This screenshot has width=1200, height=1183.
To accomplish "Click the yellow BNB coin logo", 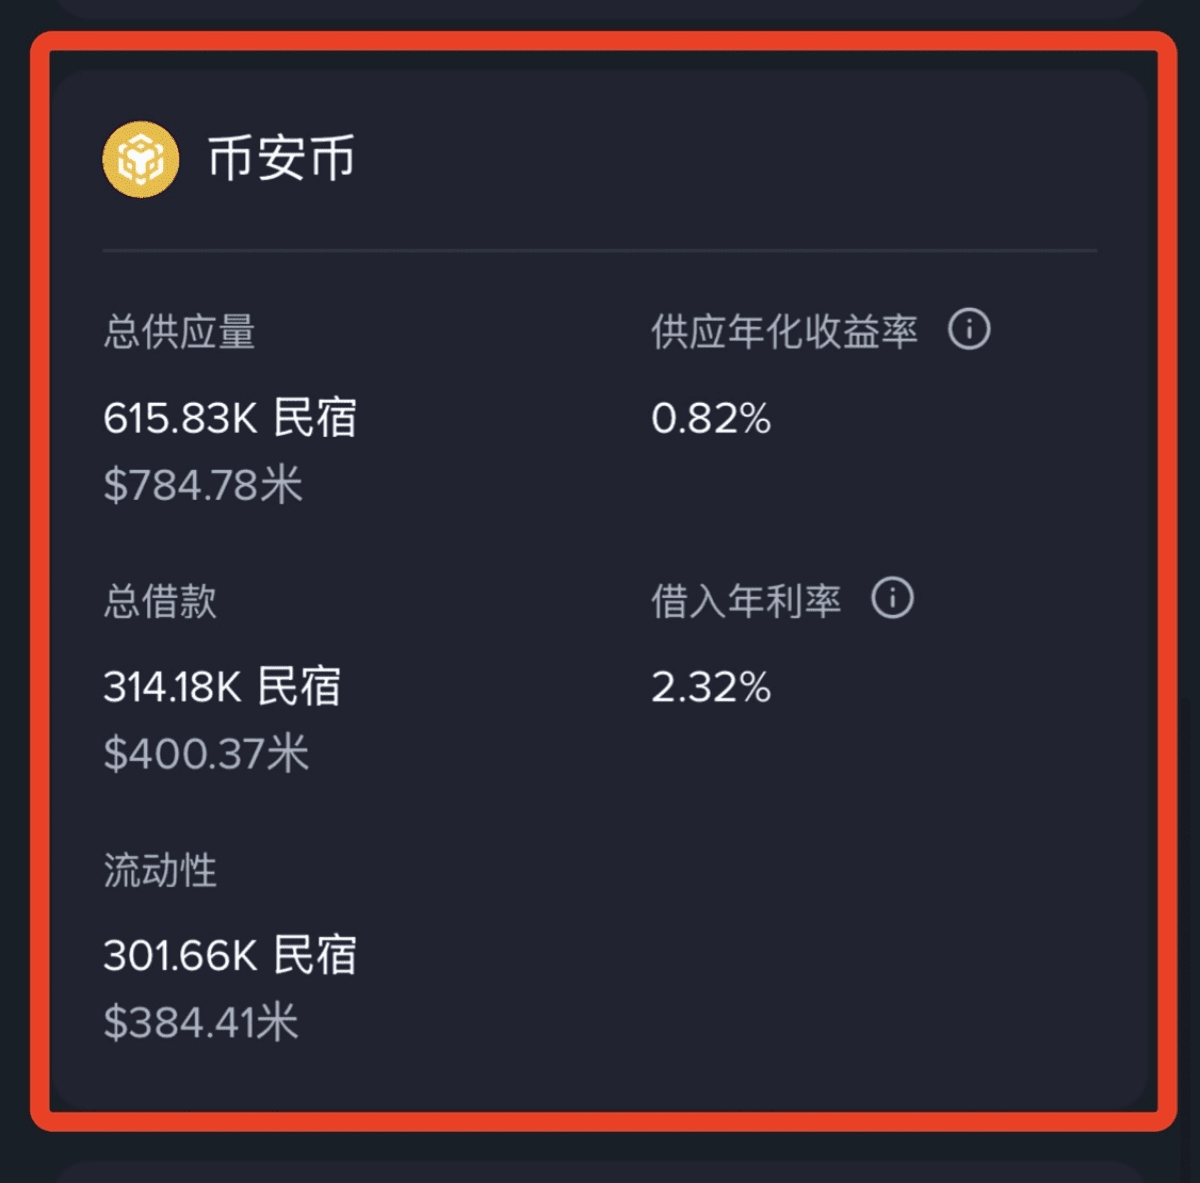I will click(x=141, y=159).
